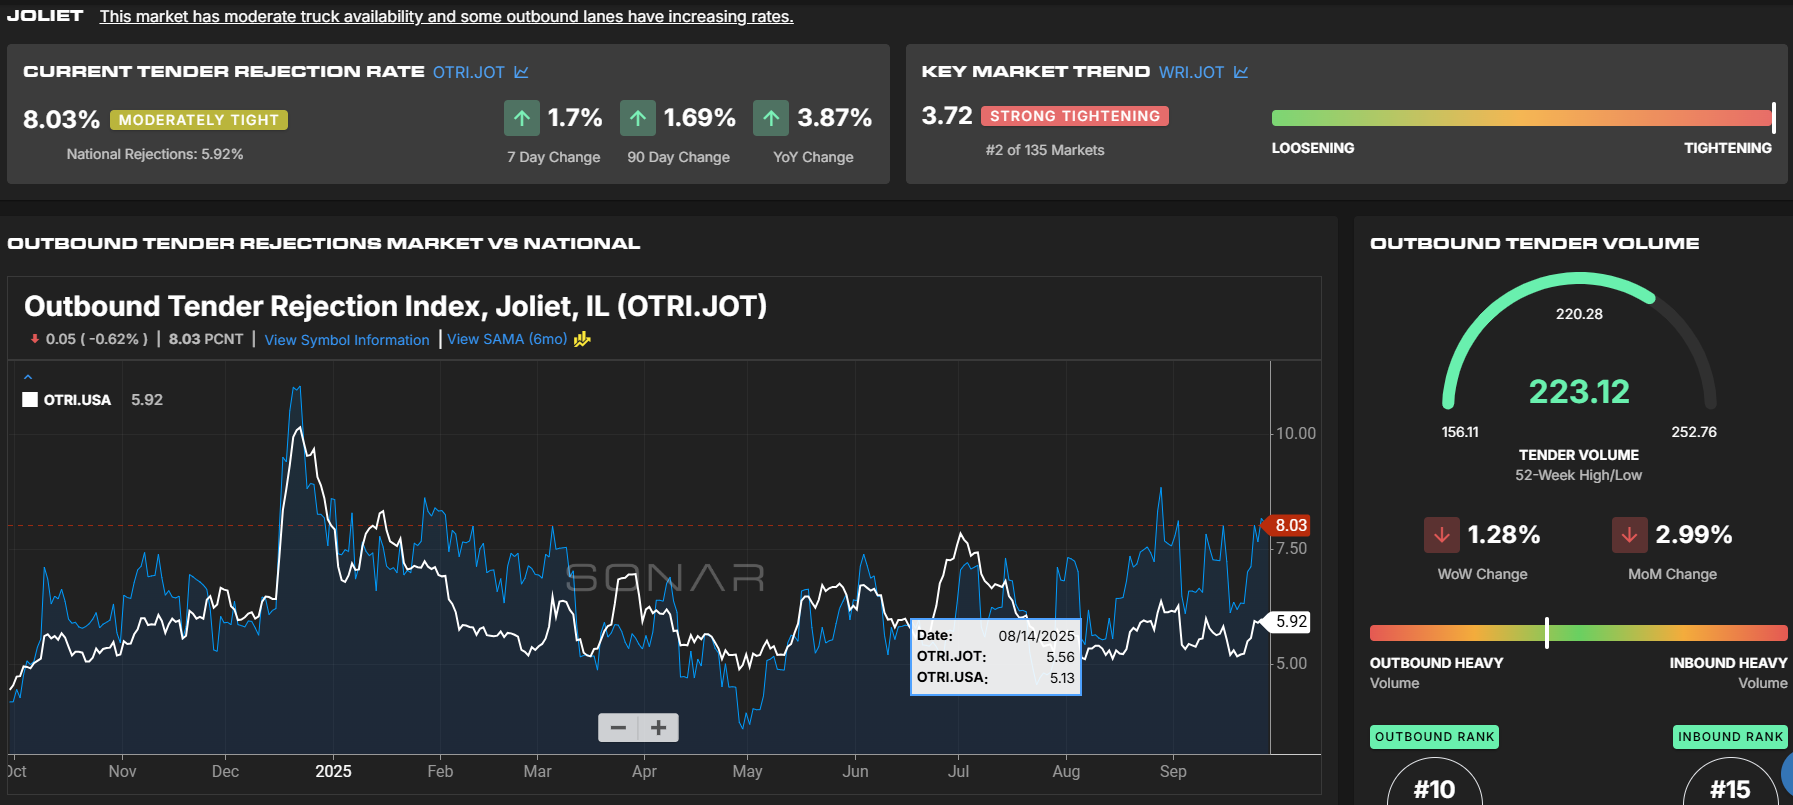The height and width of the screenshot is (805, 1793).
Task: Click the Loosening-Tightening trend bar marker
Action: pos(1773,118)
